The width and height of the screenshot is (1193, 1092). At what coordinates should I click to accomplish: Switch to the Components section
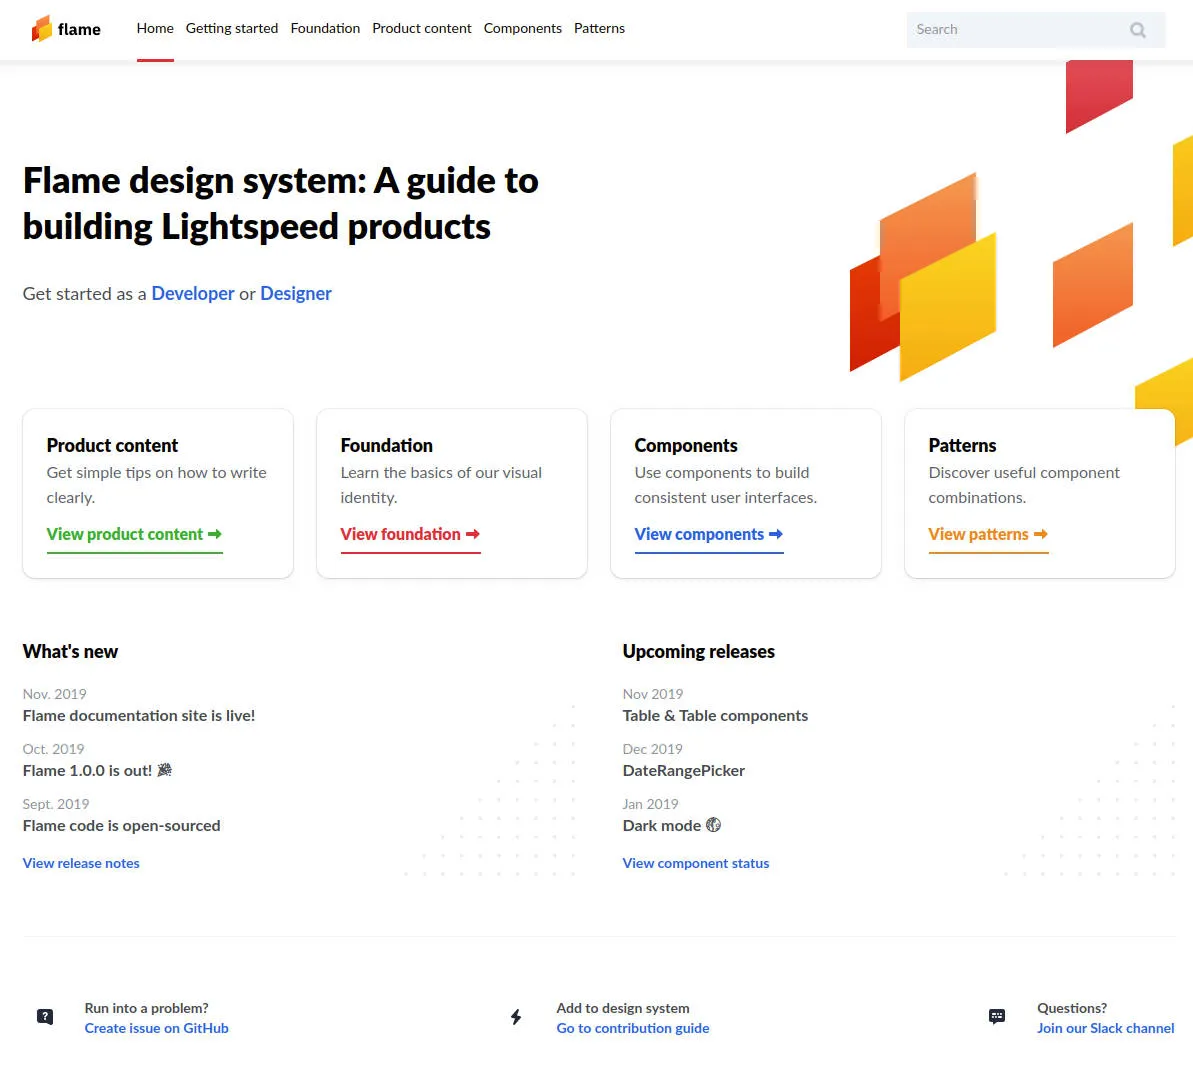click(x=522, y=28)
